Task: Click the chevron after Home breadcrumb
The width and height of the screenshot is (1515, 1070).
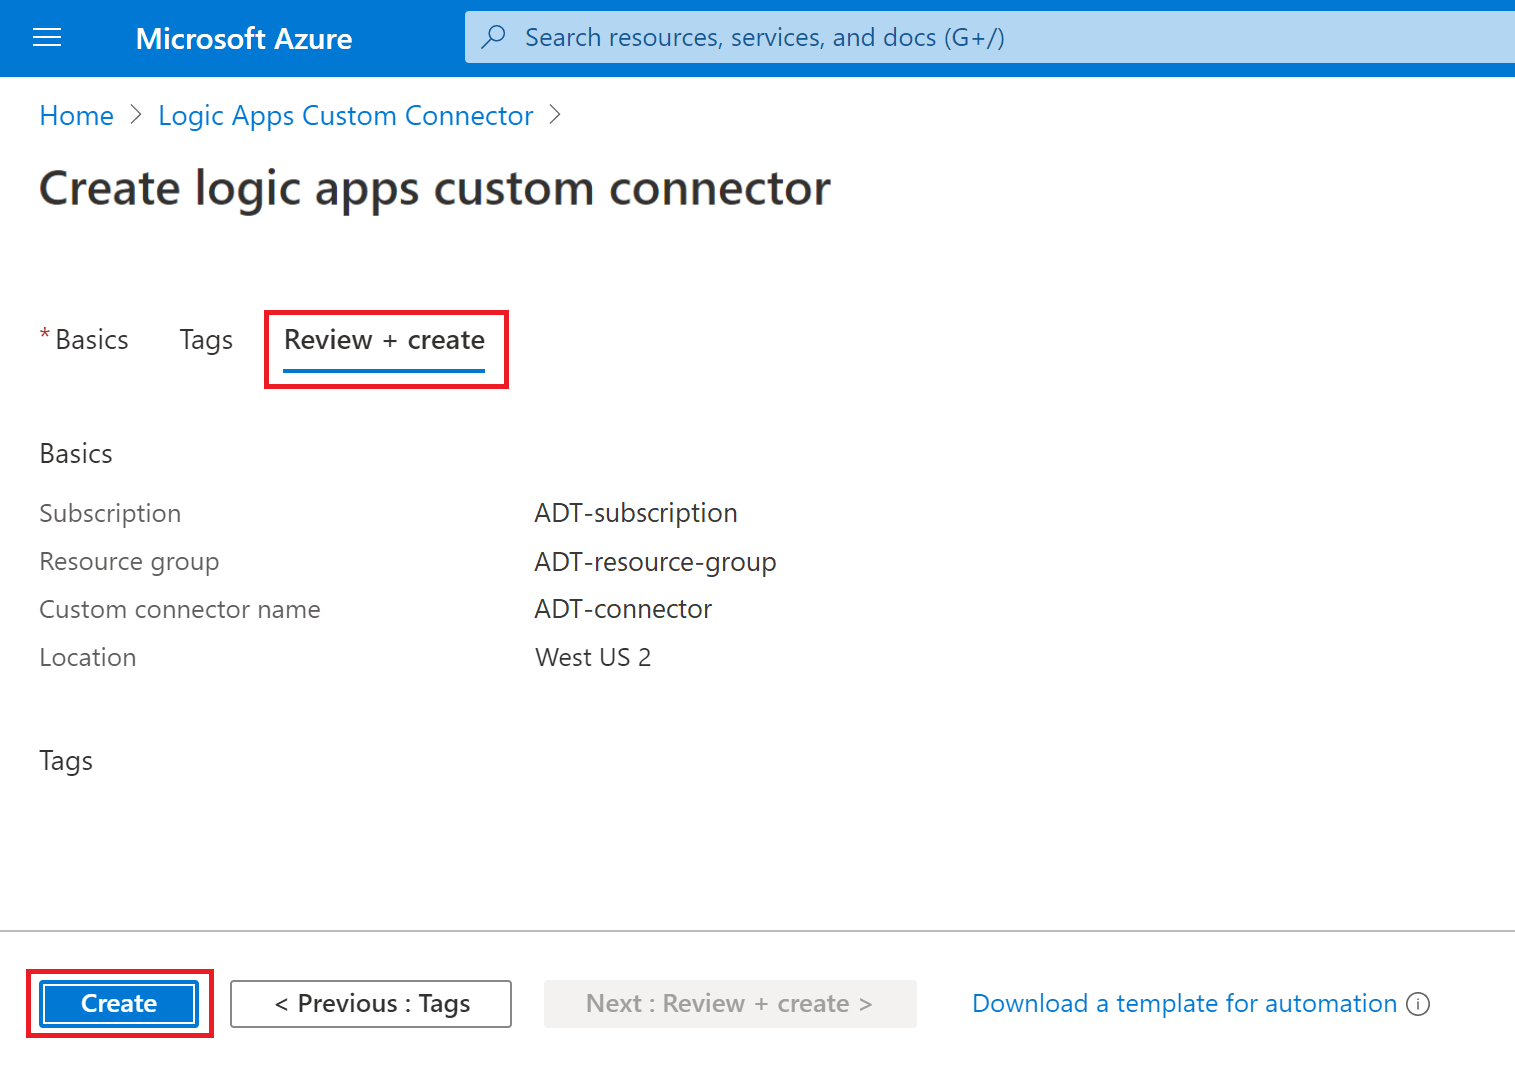Action: click(x=137, y=115)
